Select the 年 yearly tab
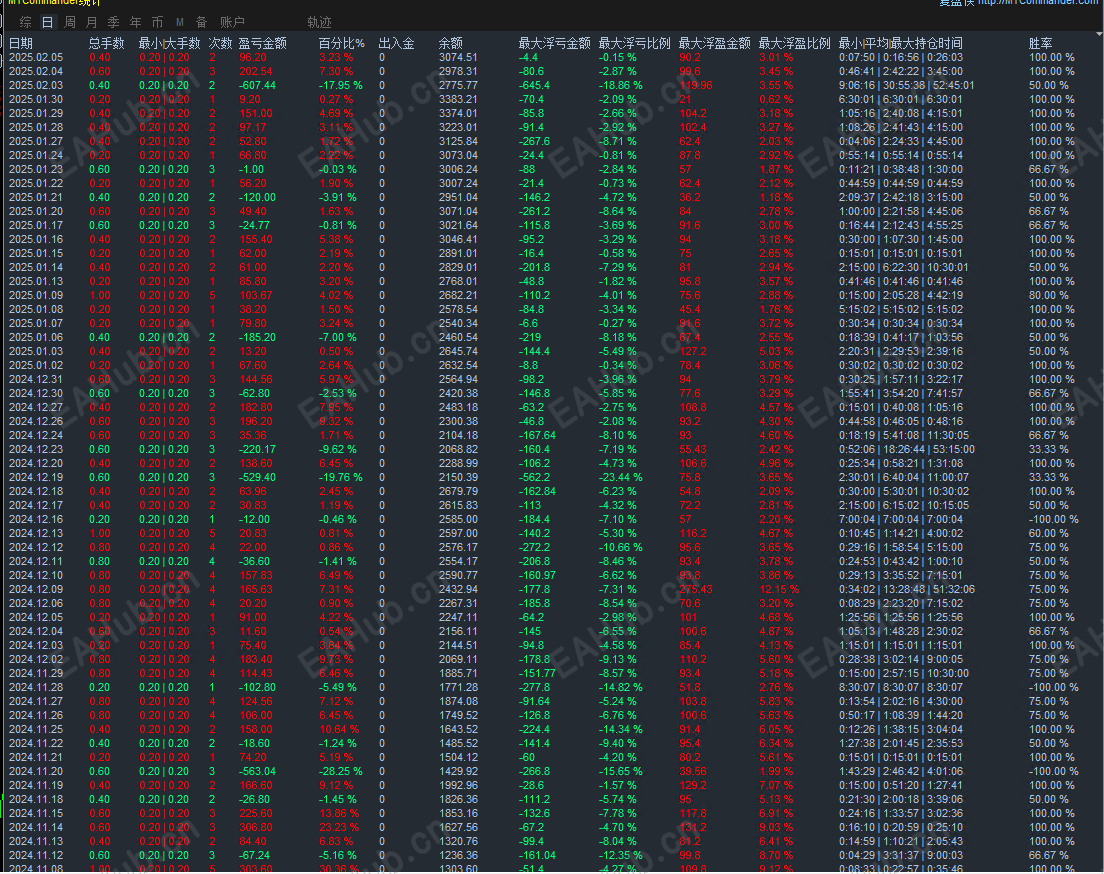Image resolution: width=1104 pixels, height=874 pixels. (135, 23)
